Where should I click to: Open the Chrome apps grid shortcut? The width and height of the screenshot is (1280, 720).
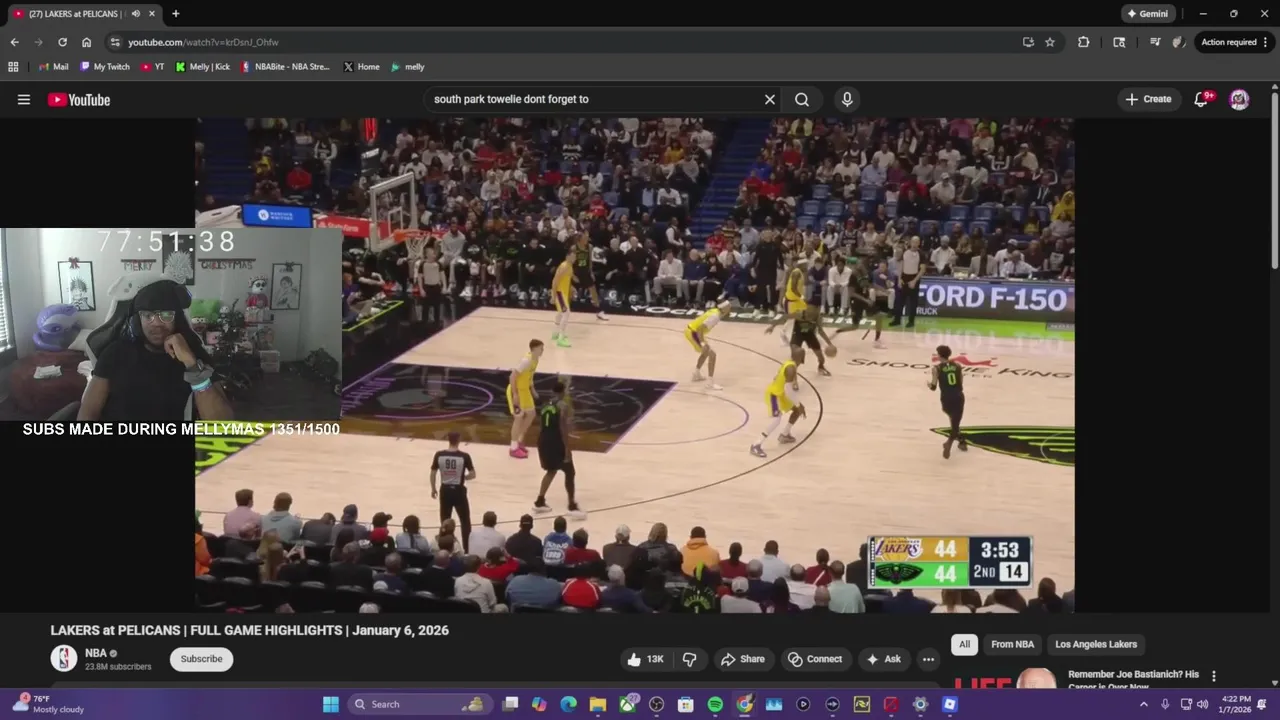pyautogui.click(x=13, y=67)
